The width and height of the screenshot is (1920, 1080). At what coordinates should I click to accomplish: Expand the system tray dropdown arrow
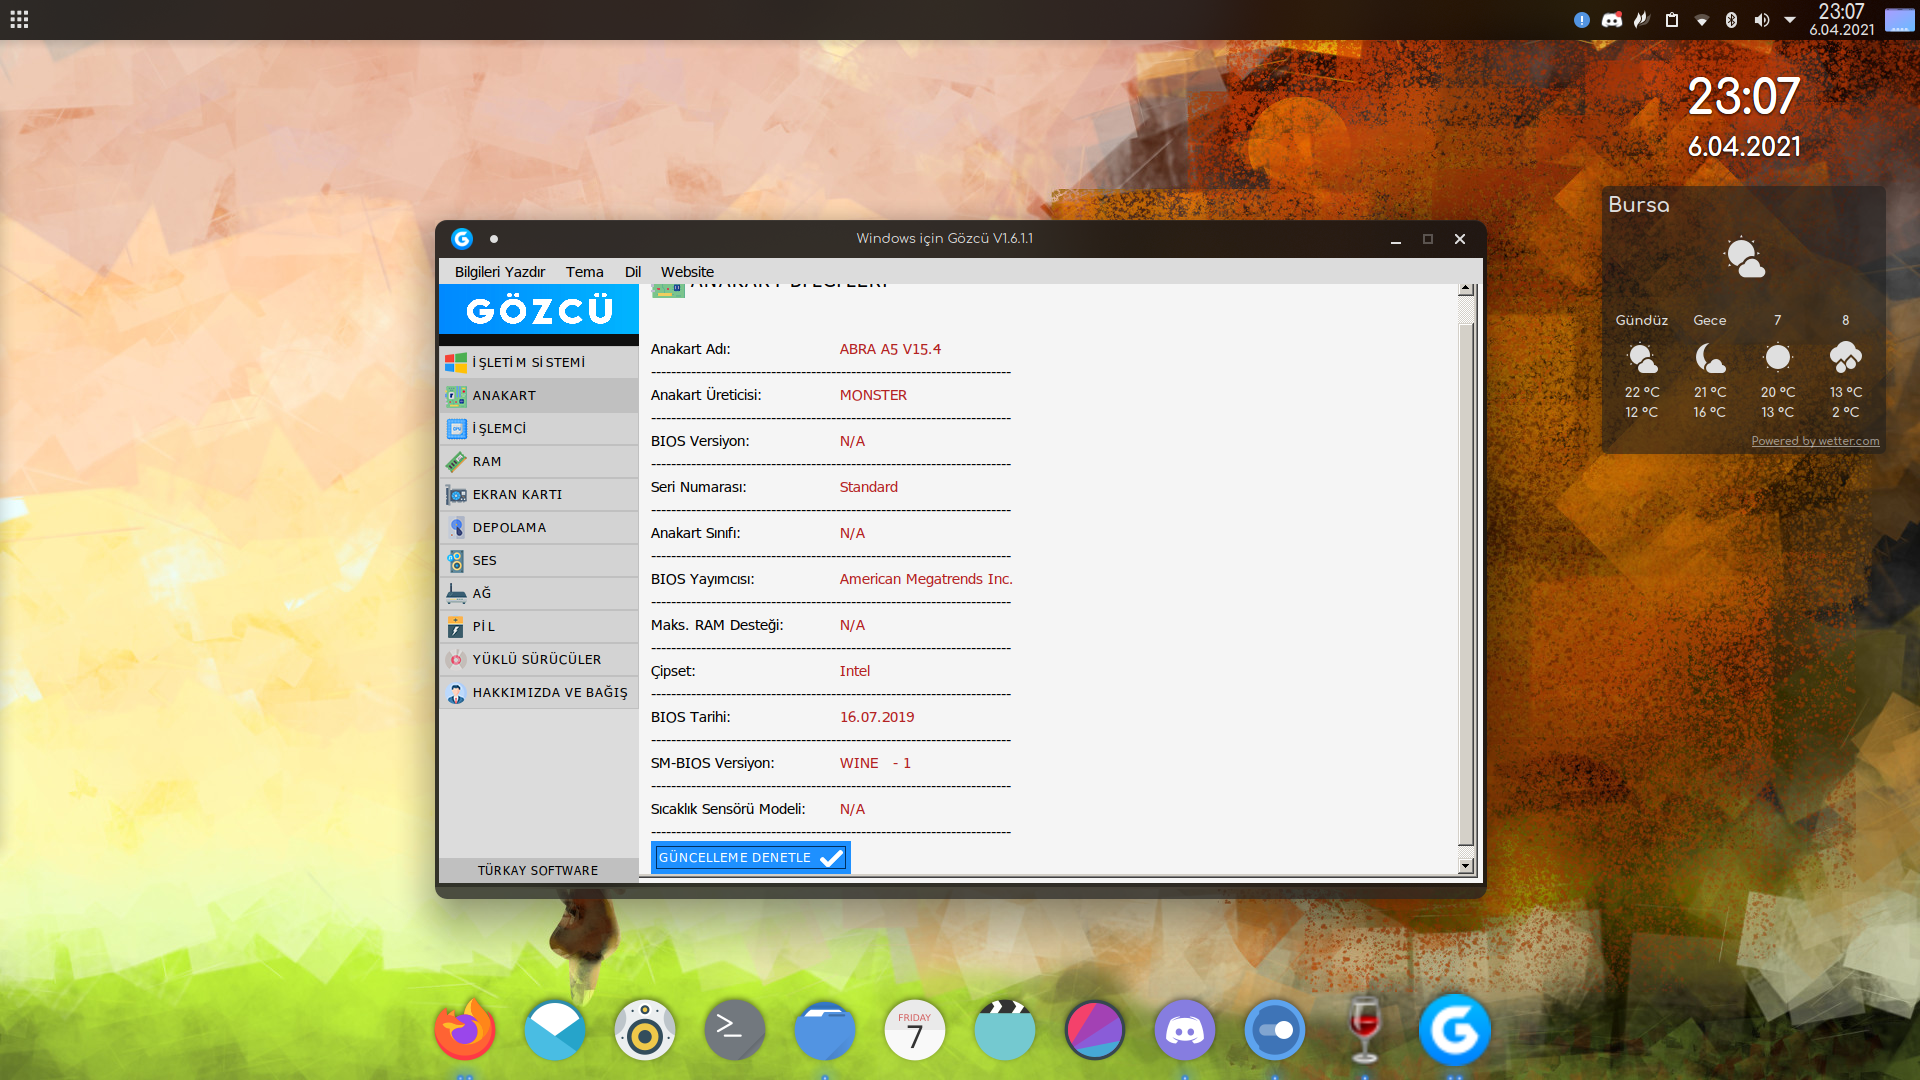[1790, 20]
